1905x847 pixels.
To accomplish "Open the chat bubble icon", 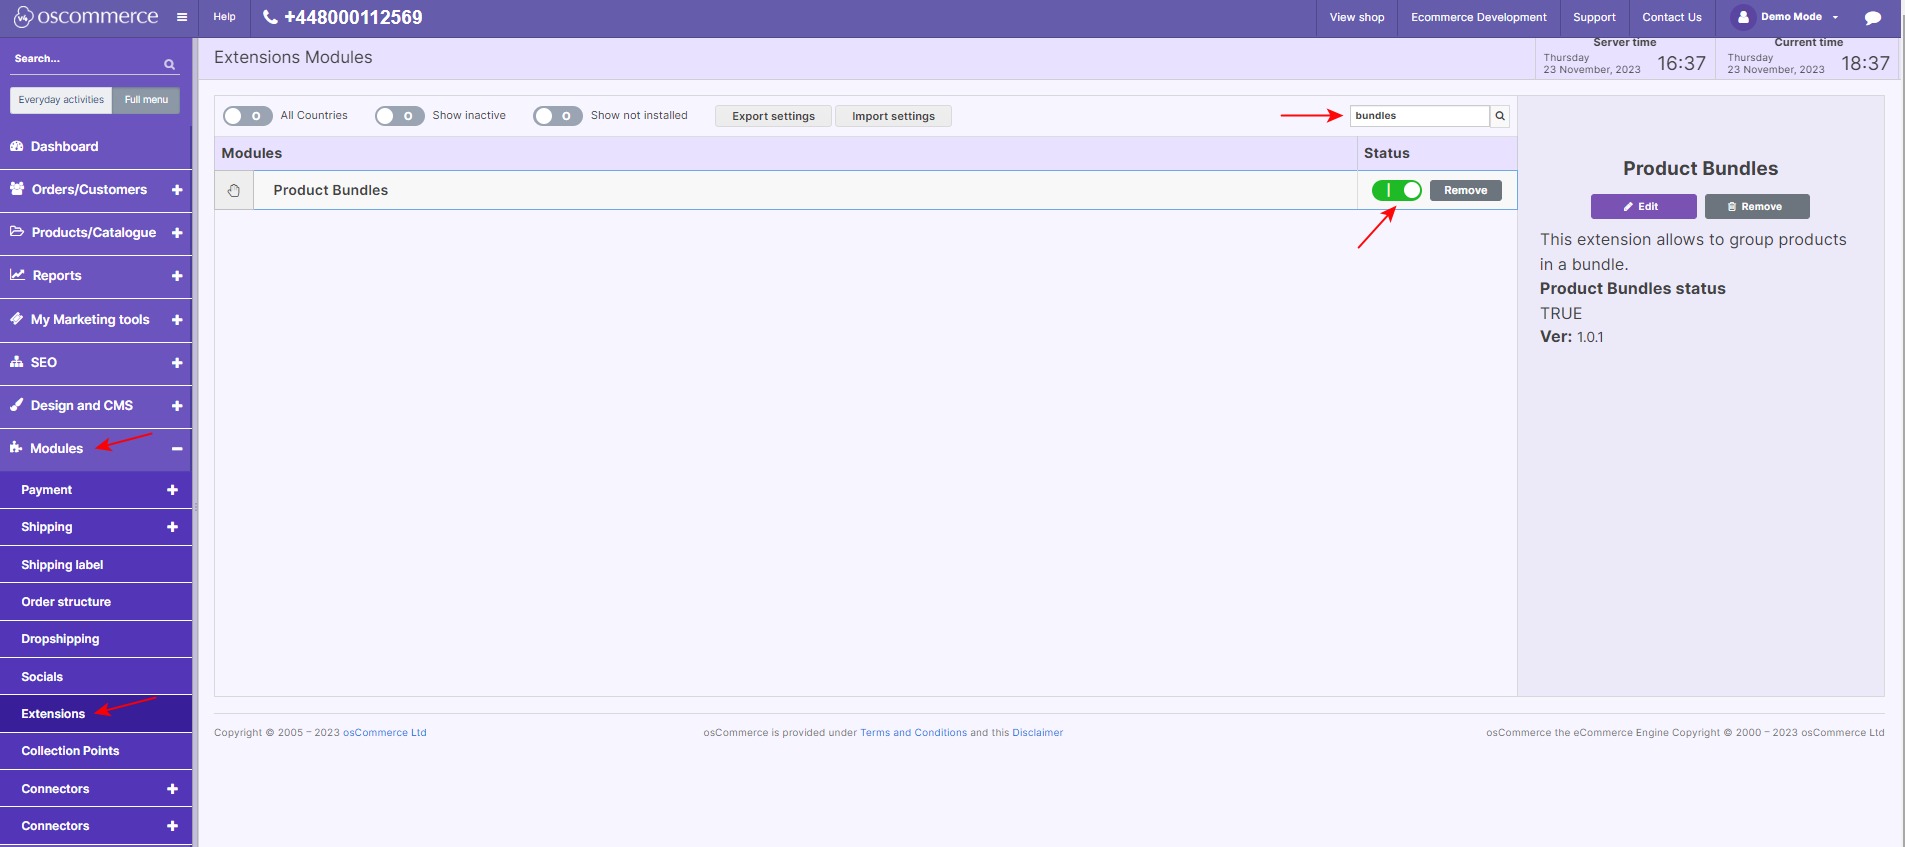I will [x=1873, y=18].
